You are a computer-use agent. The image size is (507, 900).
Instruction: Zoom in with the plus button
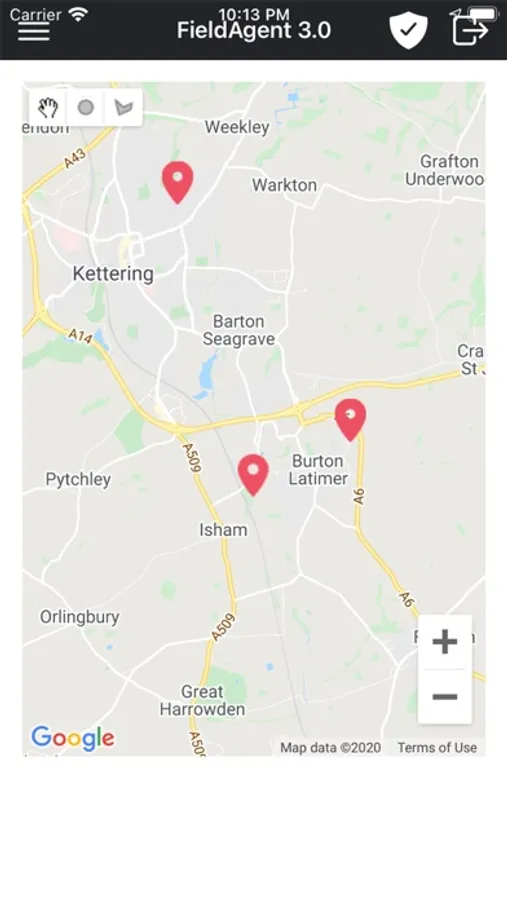445,642
